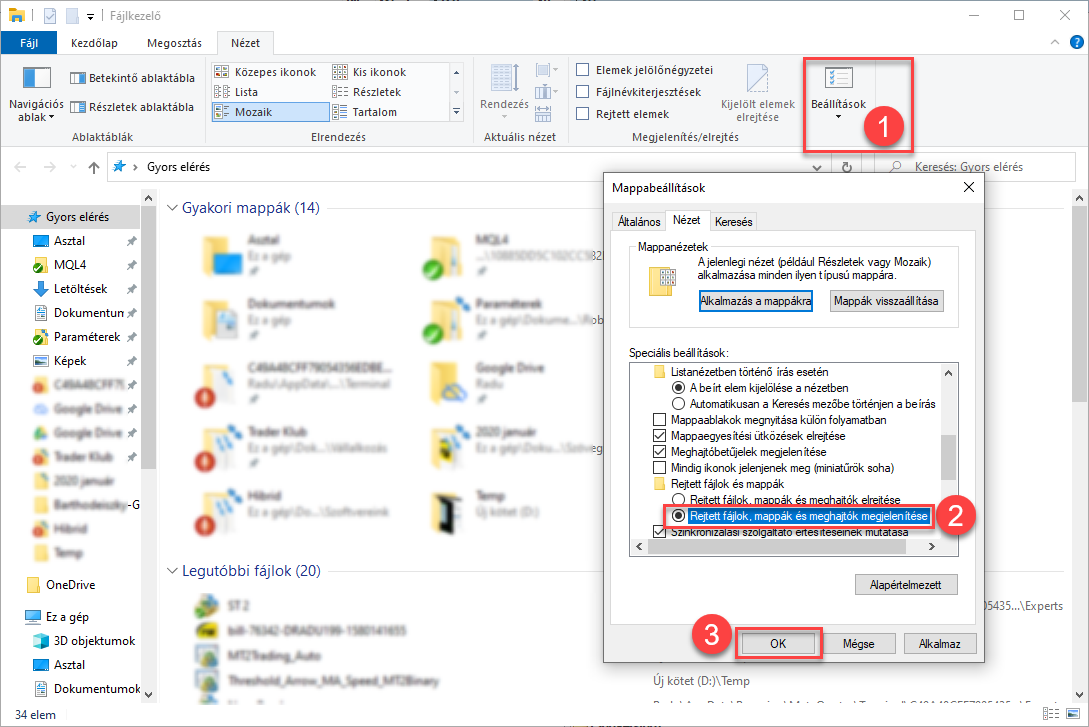The width and height of the screenshot is (1089, 727).
Task: Enable Rejtett elemek checkbox
Action: click(x=583, y=114)
